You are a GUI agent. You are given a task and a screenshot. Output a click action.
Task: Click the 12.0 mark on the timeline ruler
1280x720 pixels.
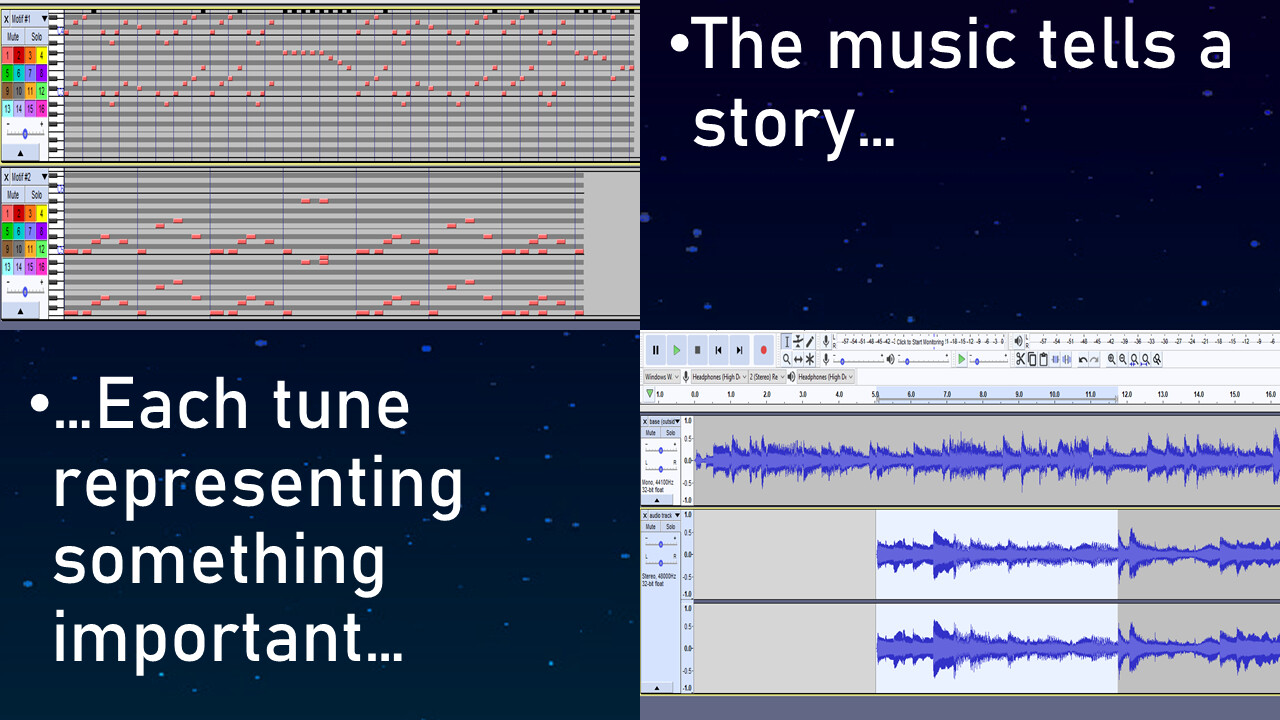(1126, 395)
